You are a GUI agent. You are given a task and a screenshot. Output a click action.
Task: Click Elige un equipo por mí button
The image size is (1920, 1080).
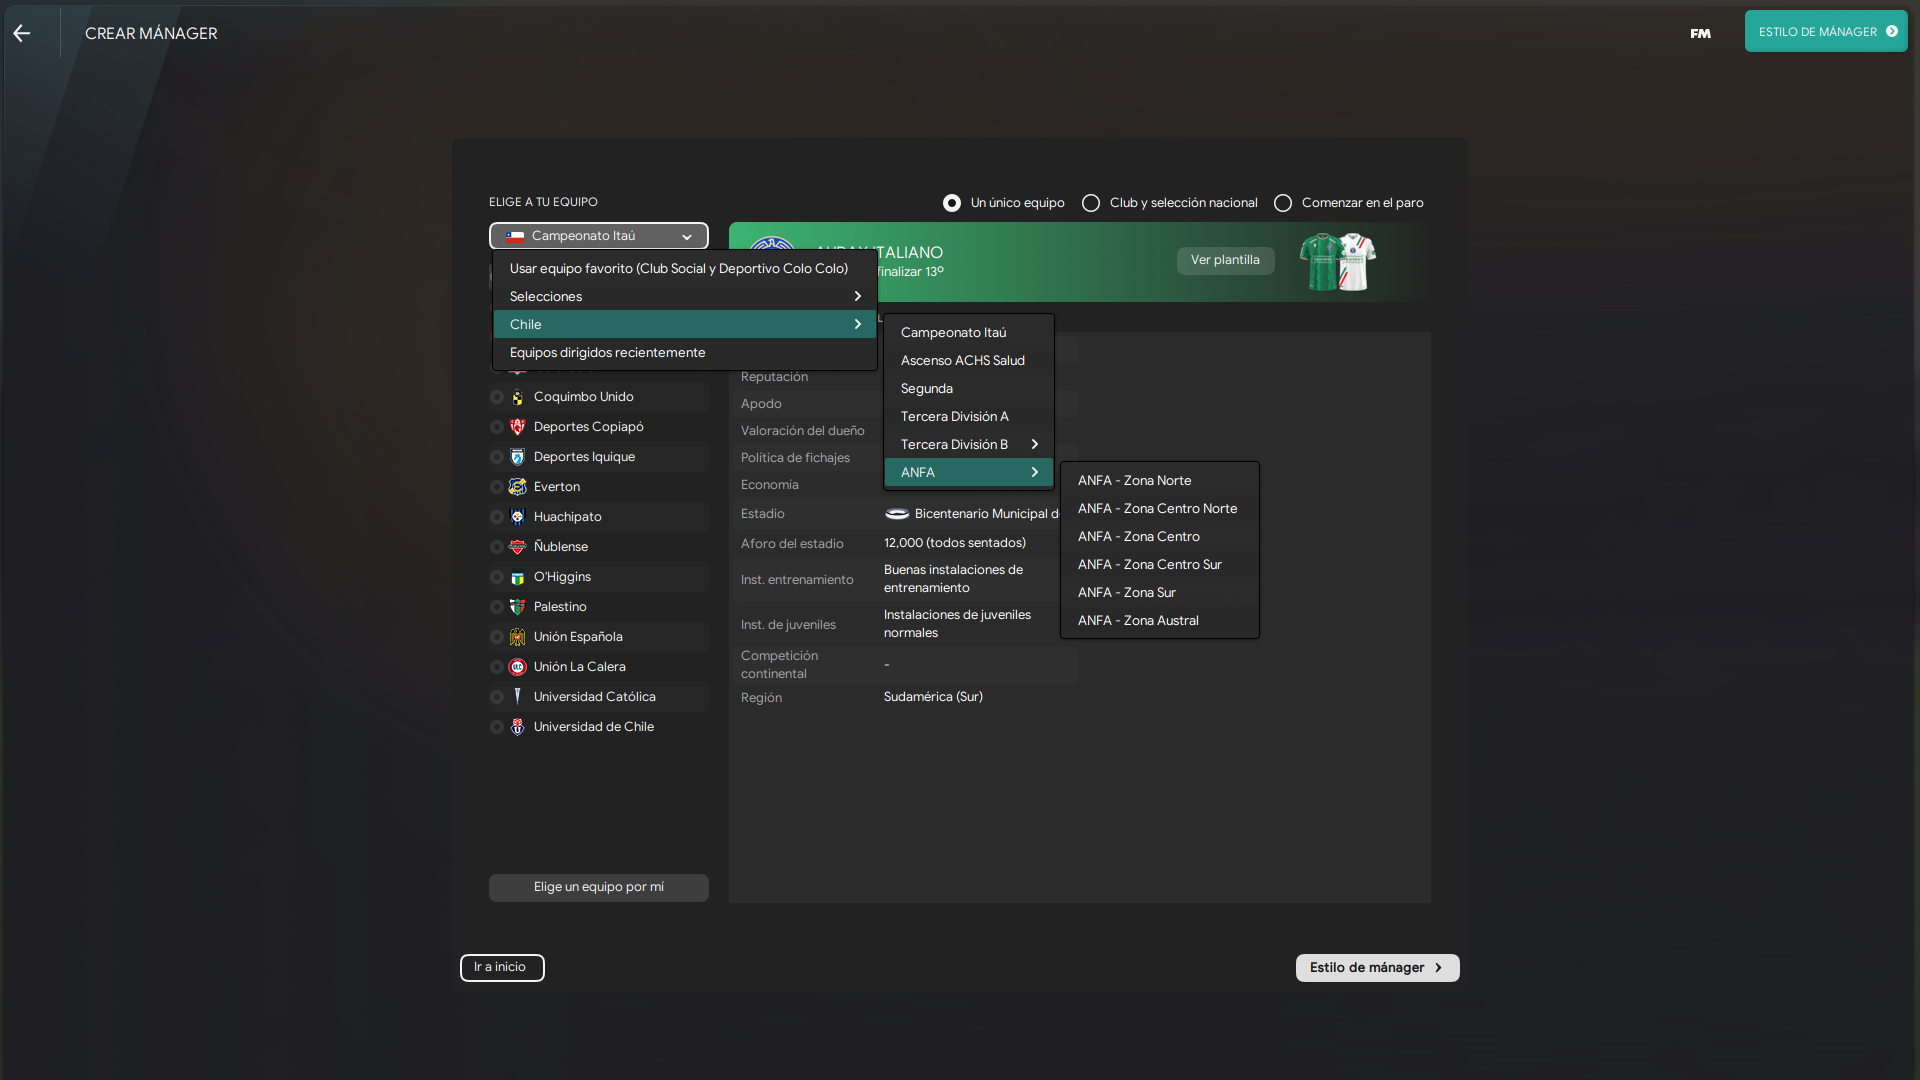coord(599,887)
